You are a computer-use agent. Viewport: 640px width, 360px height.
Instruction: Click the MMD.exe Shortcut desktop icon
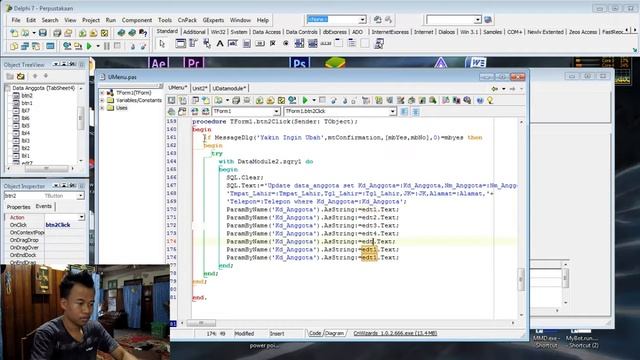click(x=546, y=339)
